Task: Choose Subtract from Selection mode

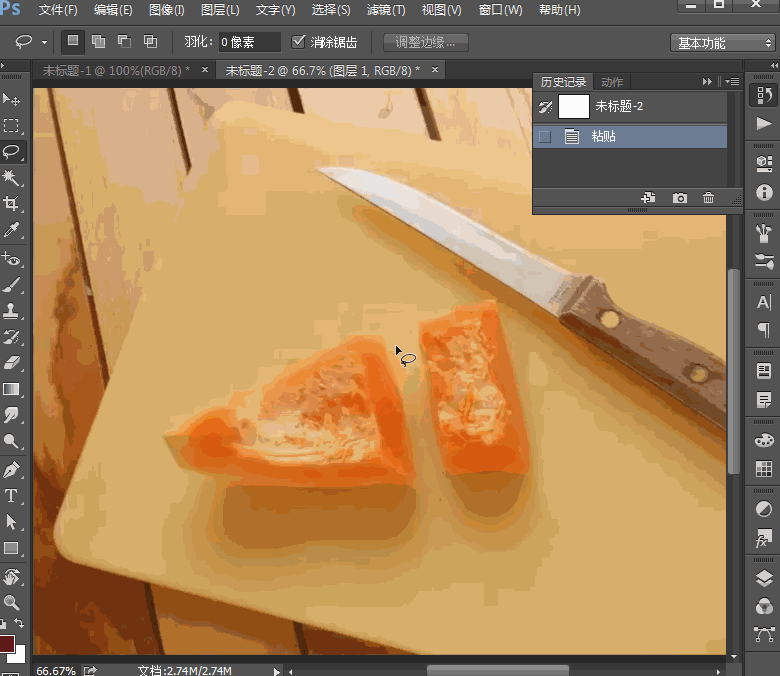Action: click(x=124, y=42)
